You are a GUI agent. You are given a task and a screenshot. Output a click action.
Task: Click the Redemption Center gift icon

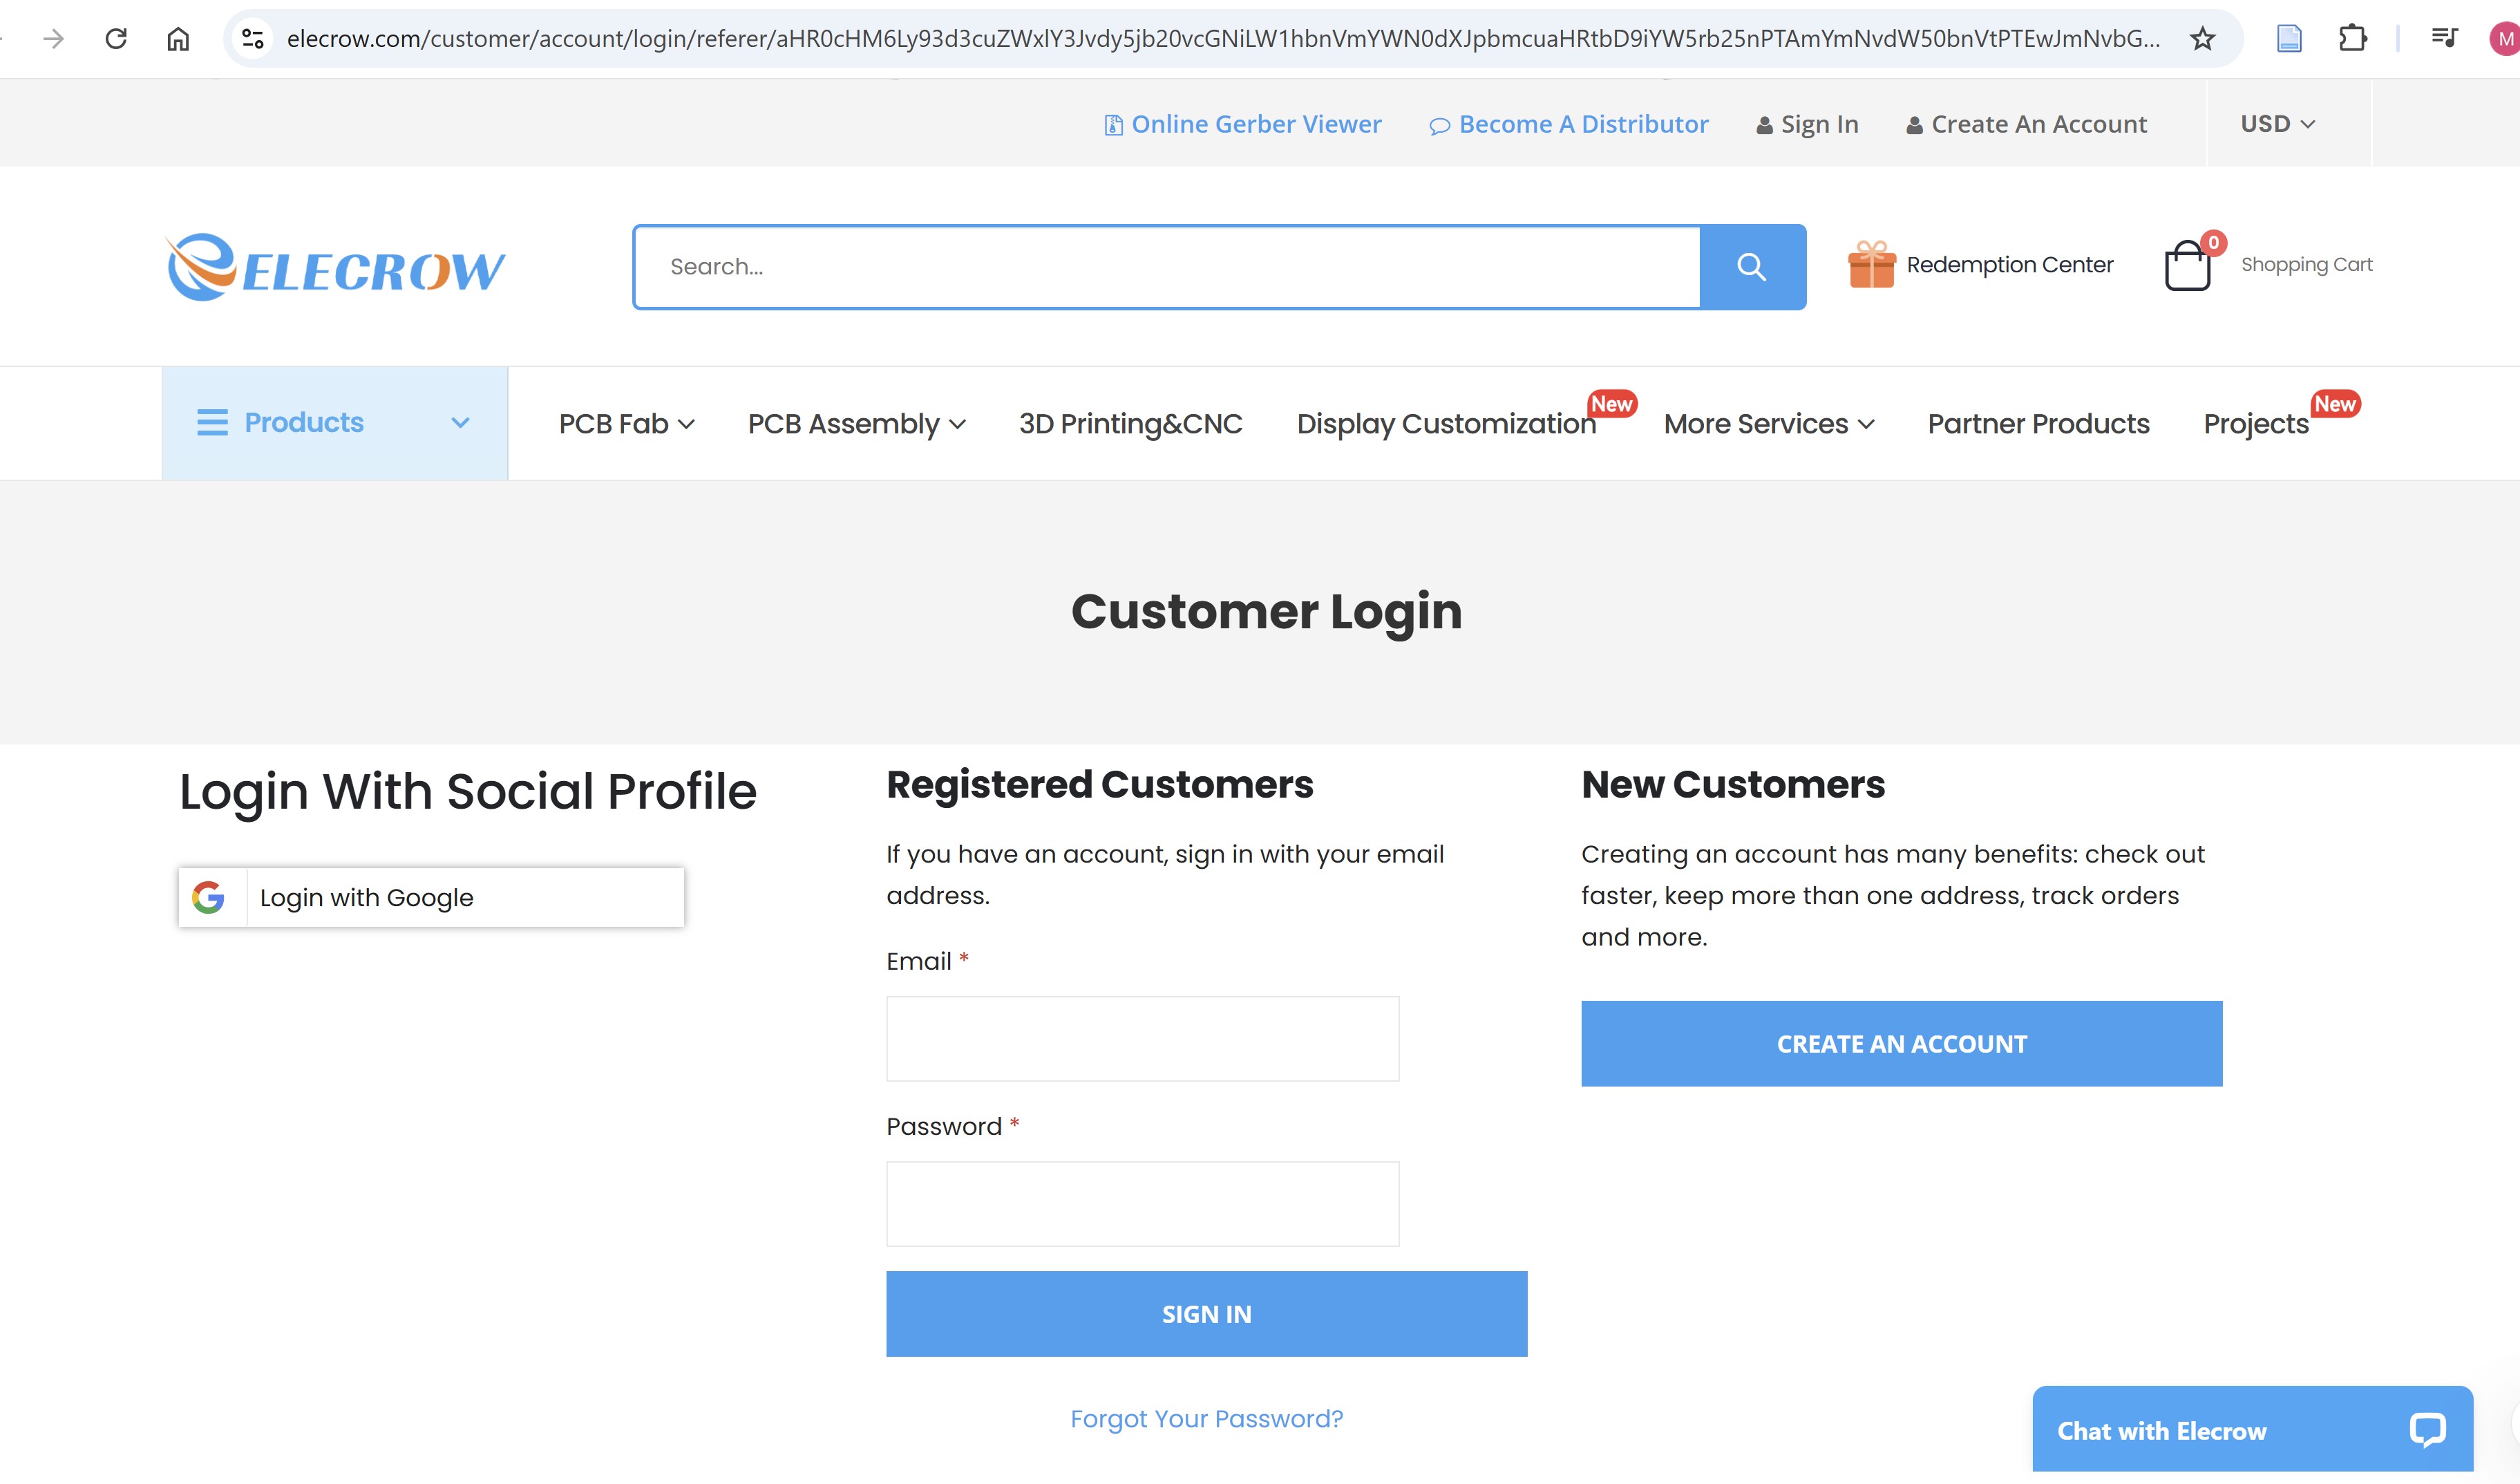1871,265
